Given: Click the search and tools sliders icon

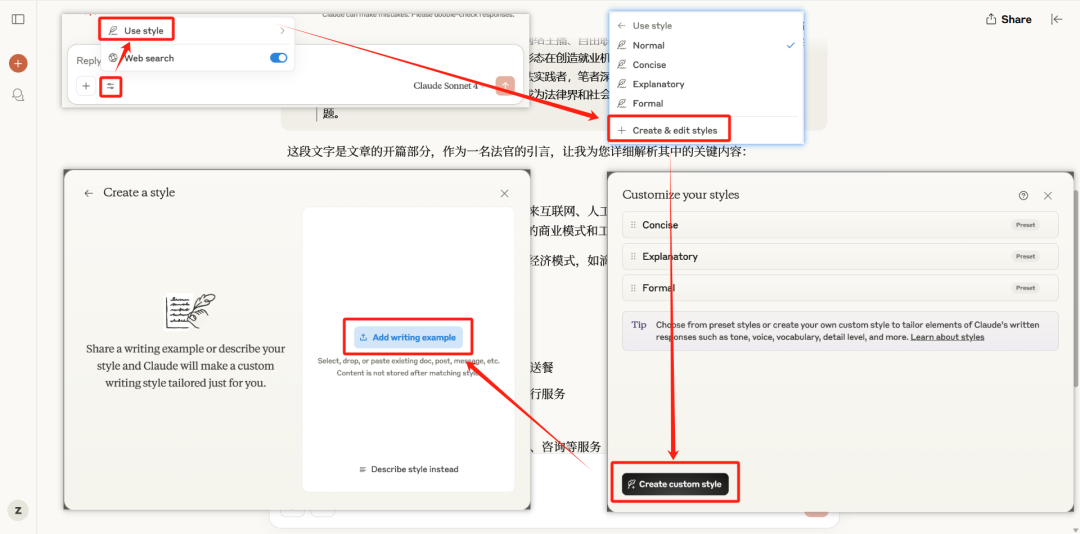Looking at the screenshot, I should click(x=111, y=87).
